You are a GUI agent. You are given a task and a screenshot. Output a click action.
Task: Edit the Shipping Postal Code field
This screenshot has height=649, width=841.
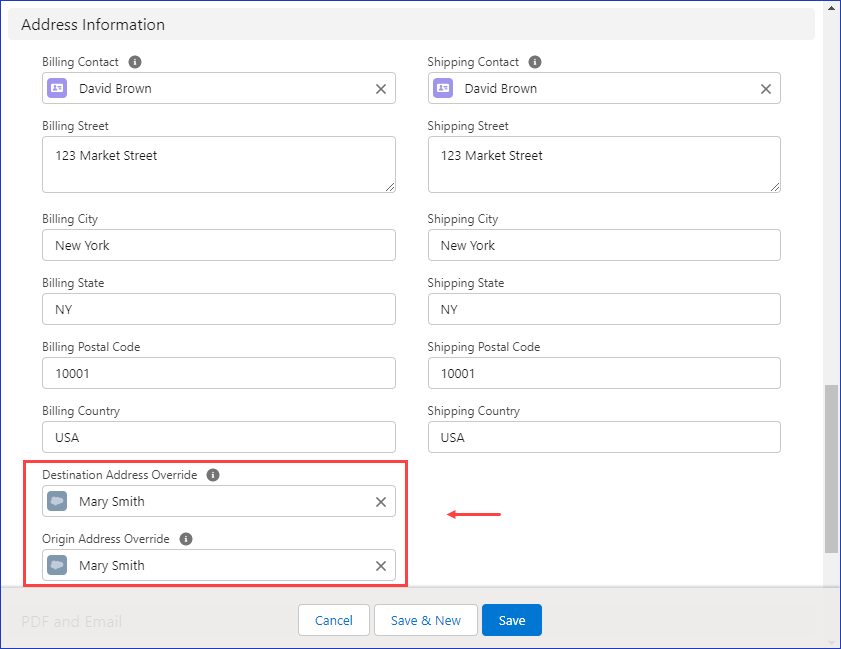(x=604, y=373)
